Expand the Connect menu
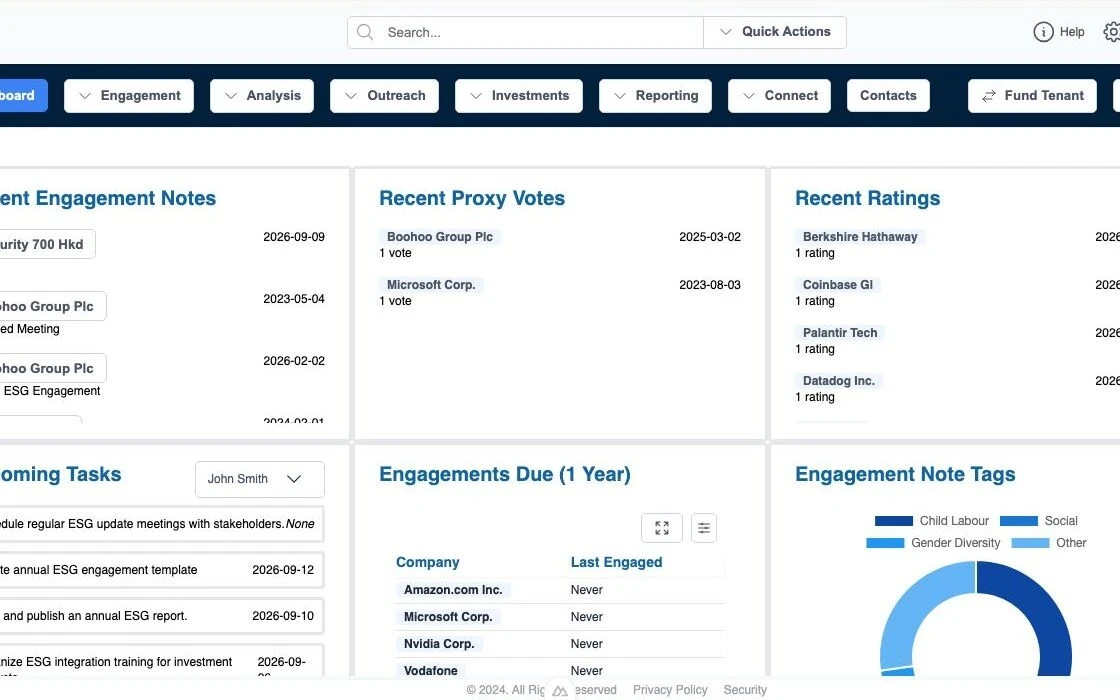This screenshot has height=700, width=1120. pyautogui.click(x=779, y=96)
